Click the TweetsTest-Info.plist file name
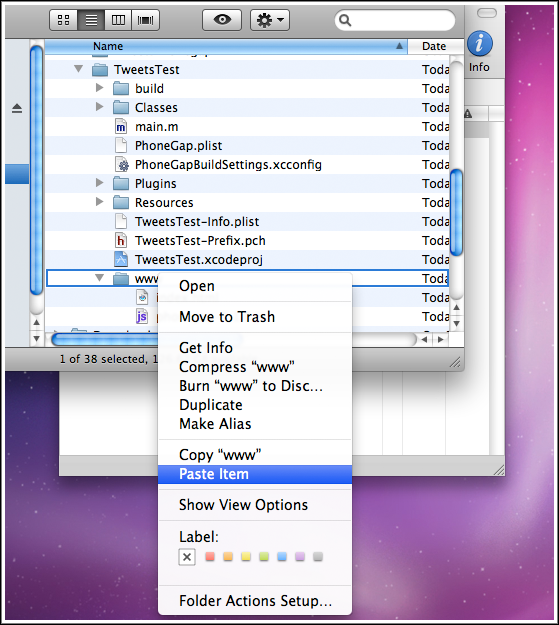 pos(197,222)
